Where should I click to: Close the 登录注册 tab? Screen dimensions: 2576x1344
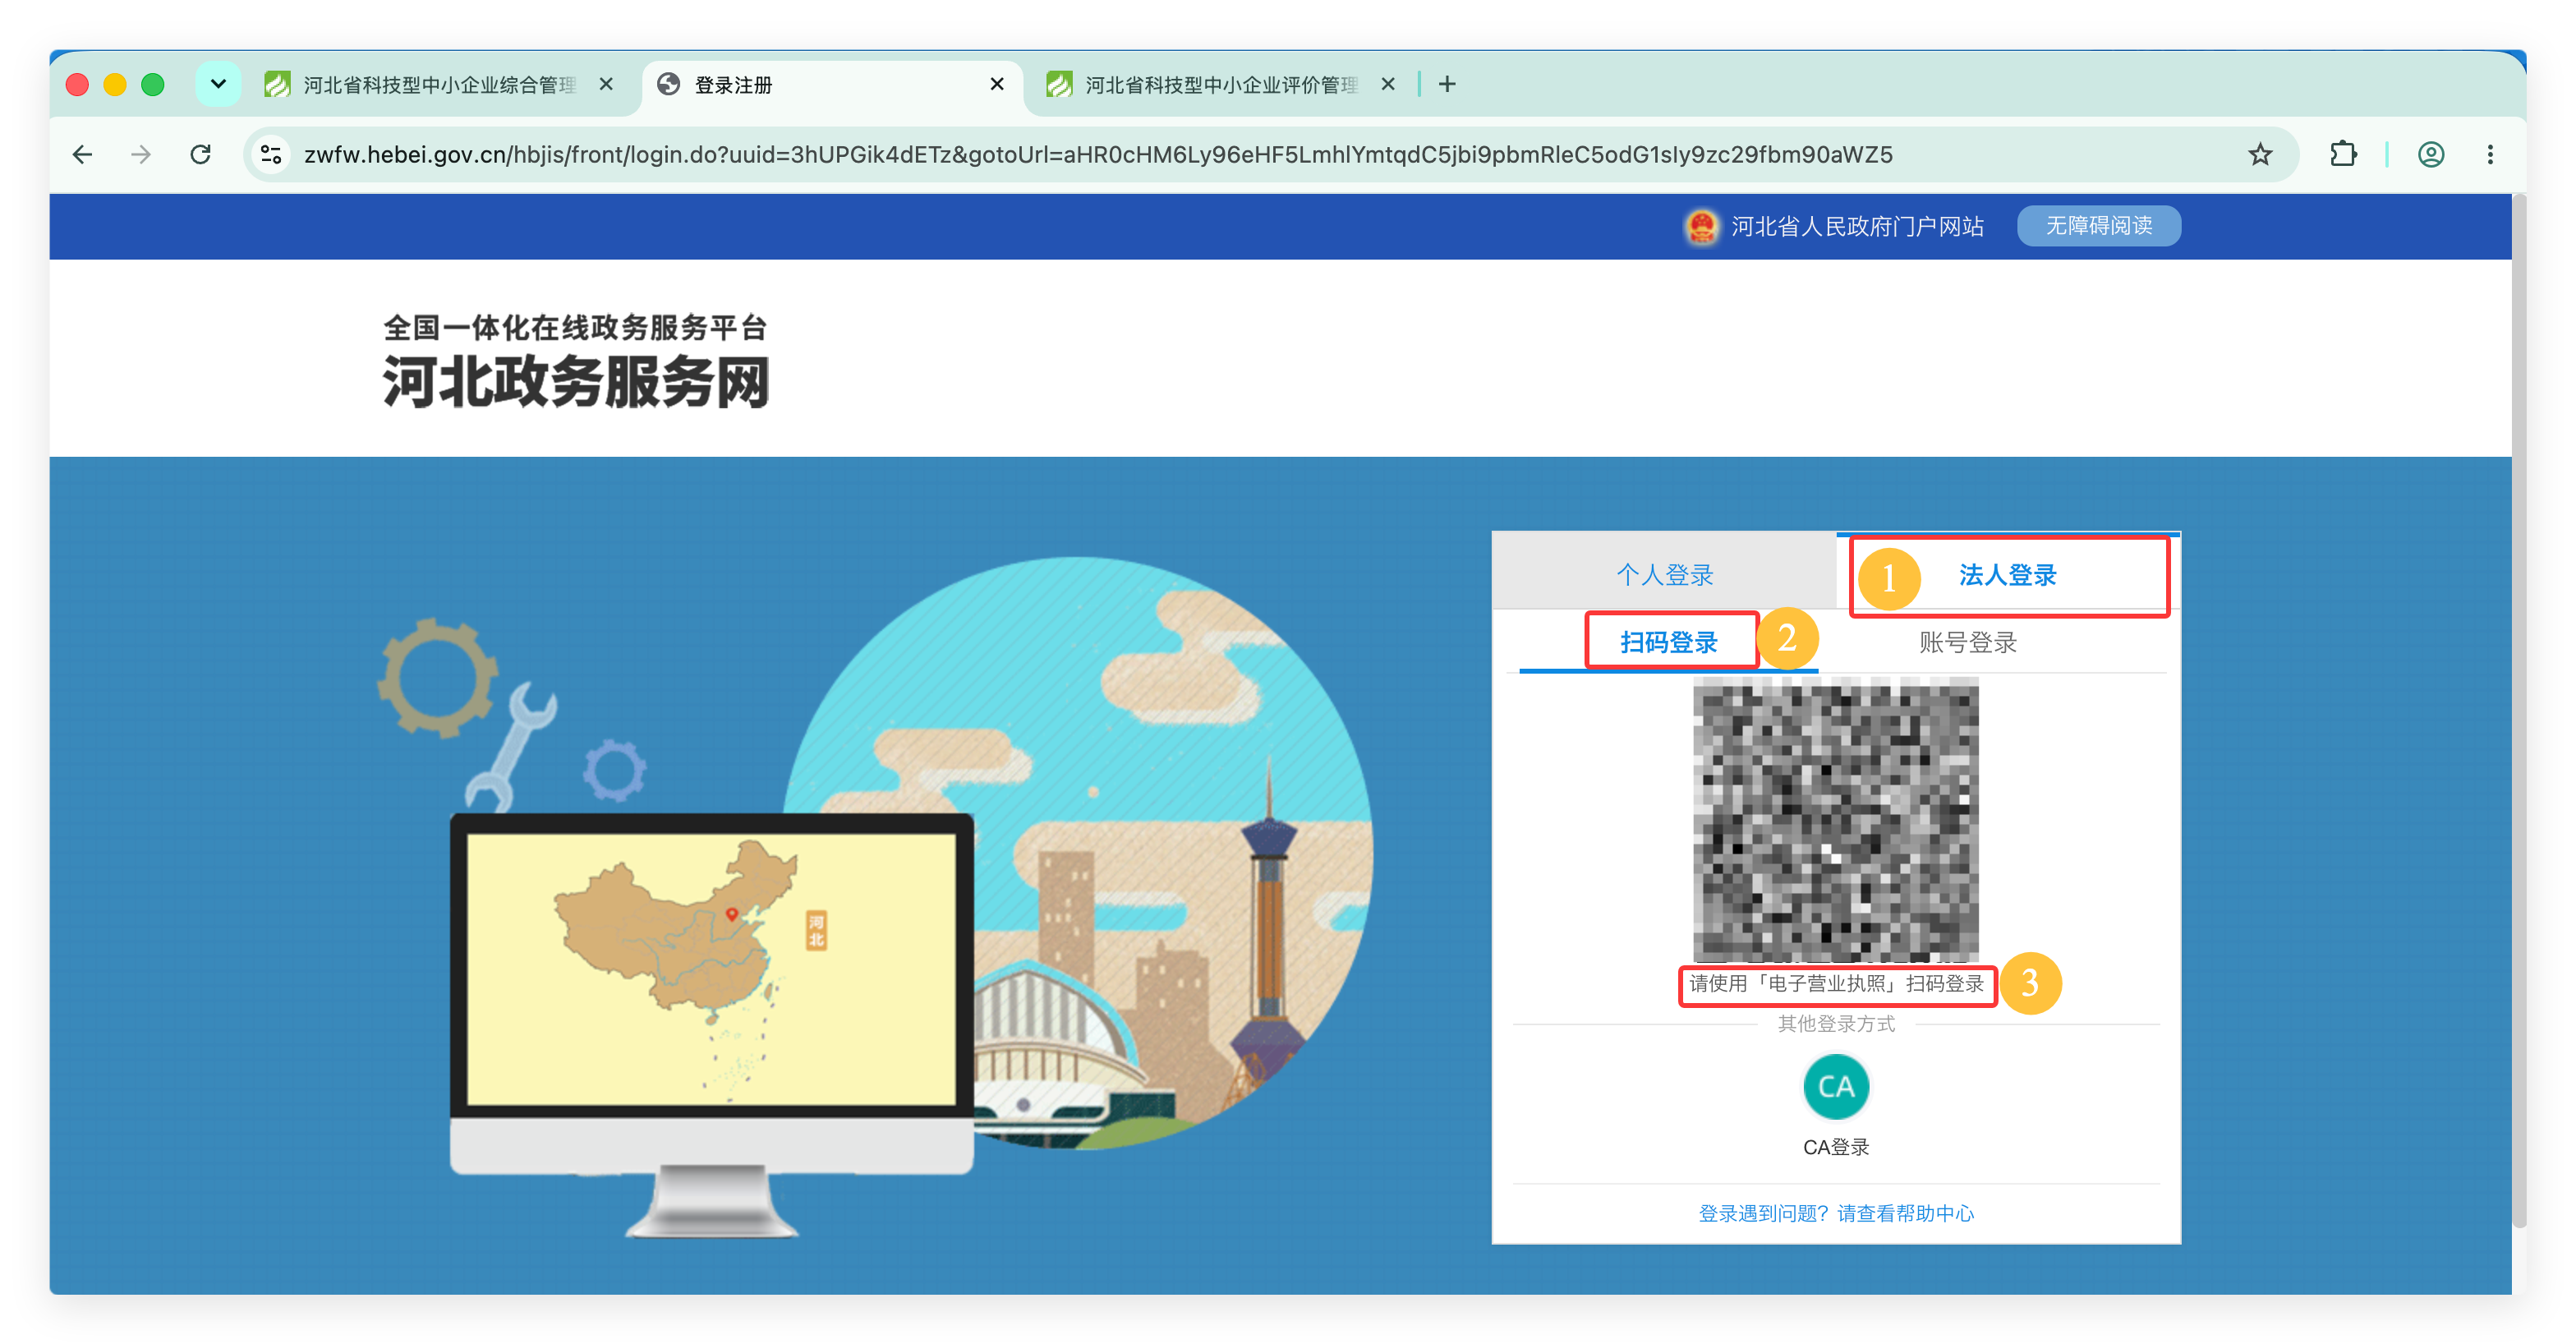(996, 85)
